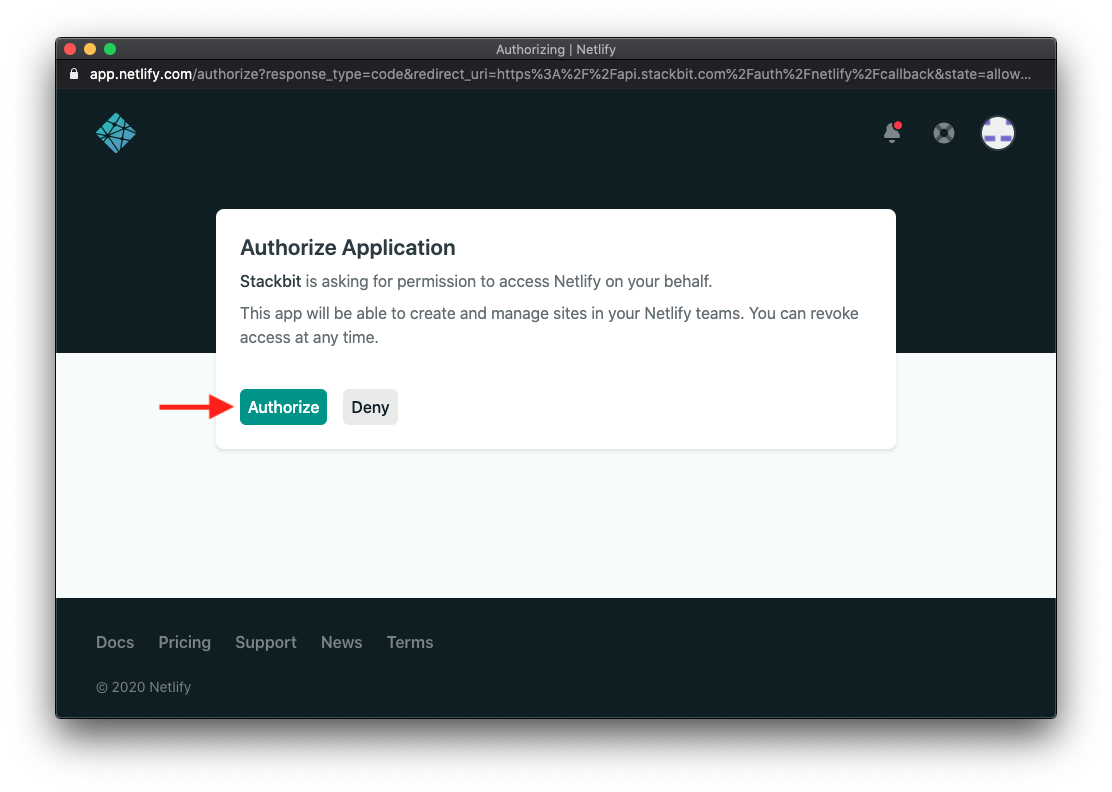
Task: Click the © 2020 Netlify copyright text
Action: click(143, 687)
